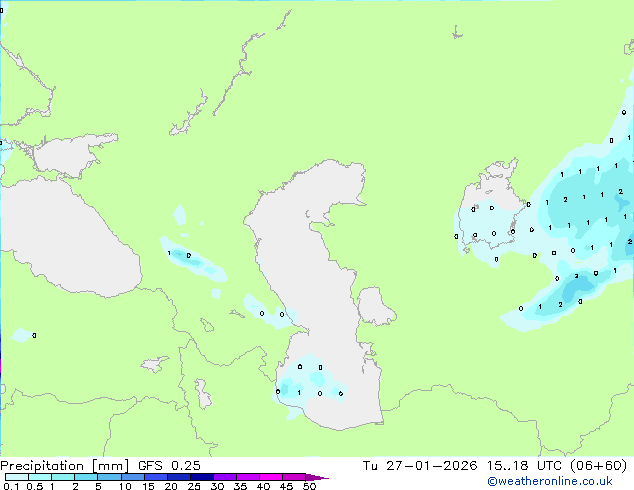This screenshot has width=634, height=490.
Task: Click the "(06+60)" forecast run text
Action: (x=598, y=466)
